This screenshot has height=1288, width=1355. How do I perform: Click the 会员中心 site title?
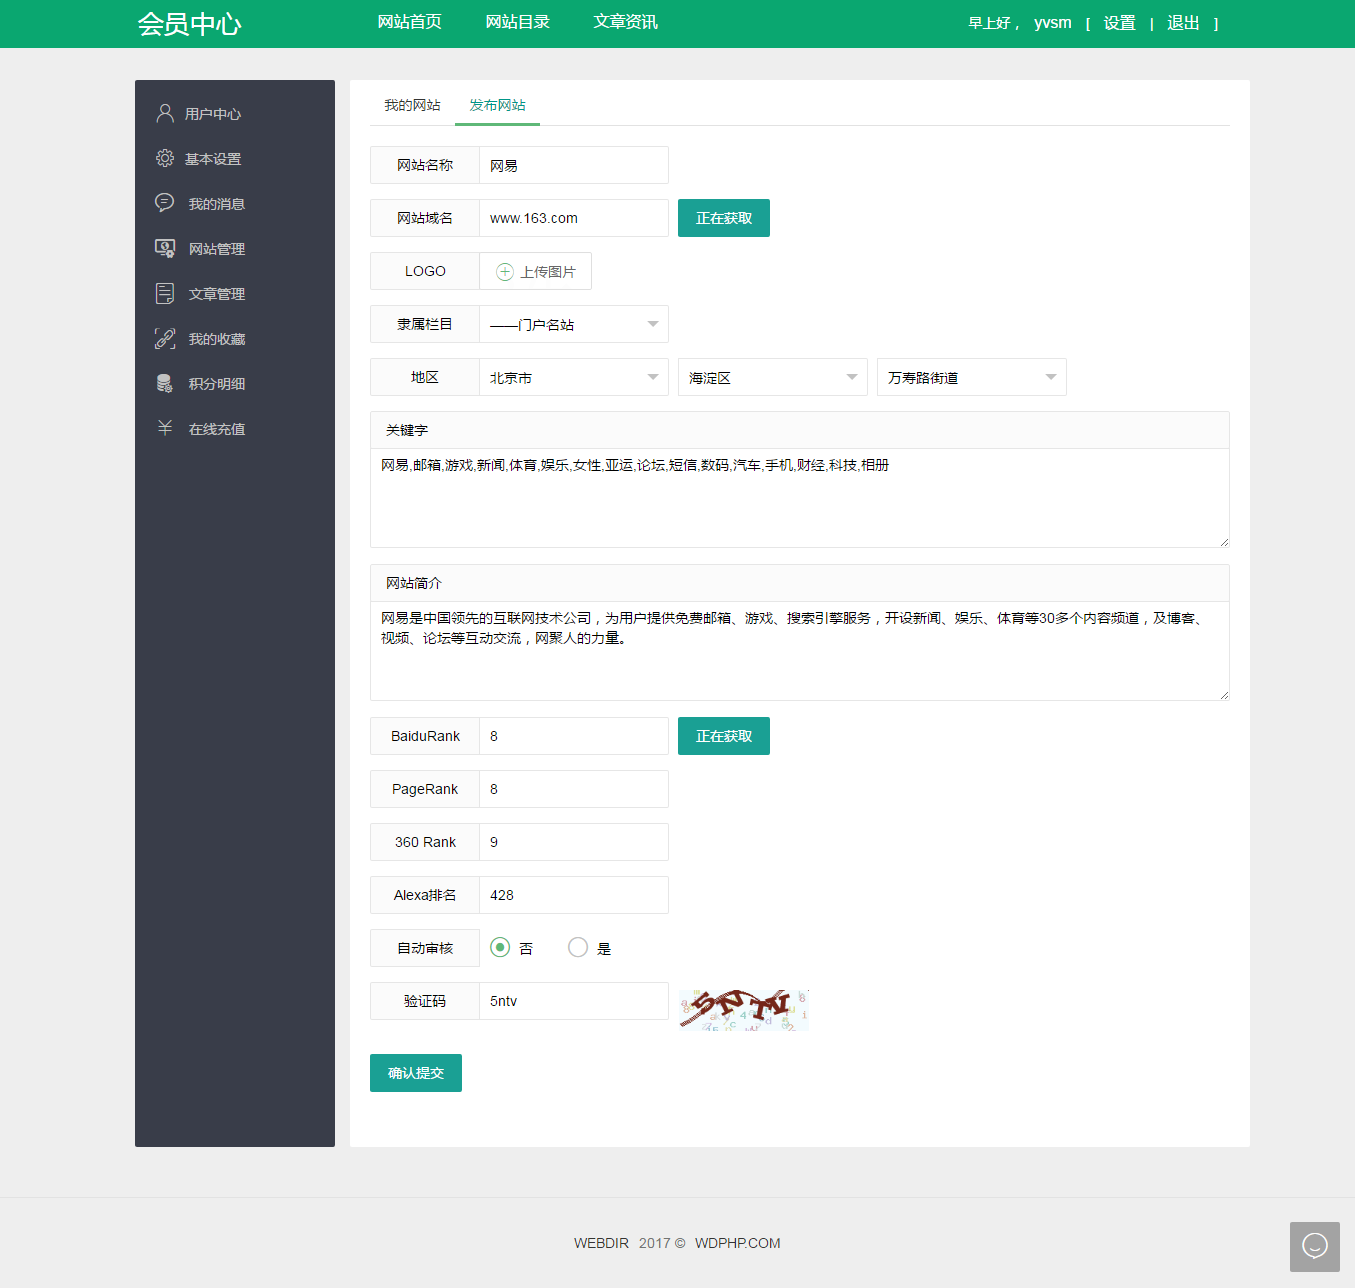point(190,24)
